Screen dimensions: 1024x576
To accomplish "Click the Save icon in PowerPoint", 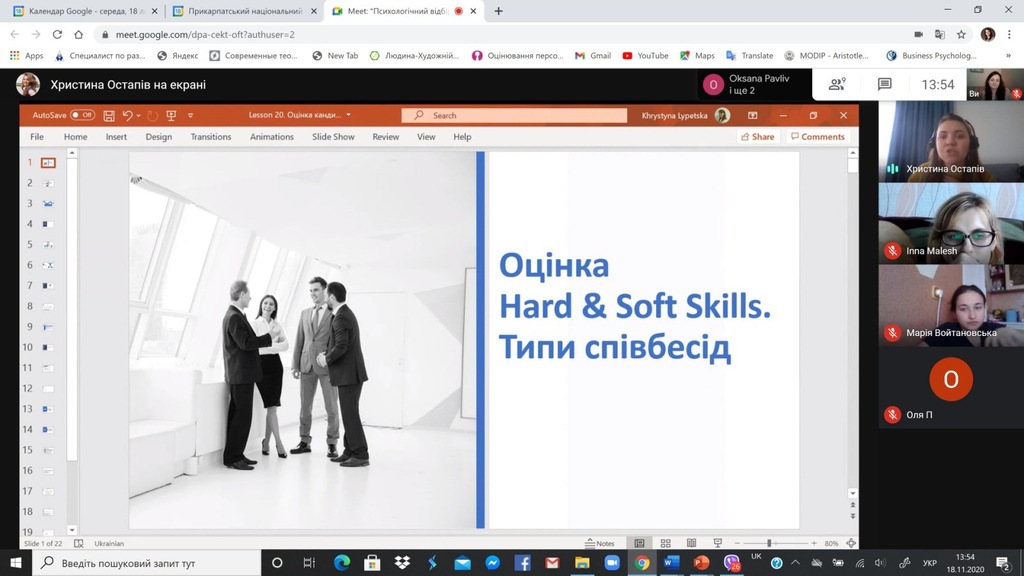I will coord(109,116).
